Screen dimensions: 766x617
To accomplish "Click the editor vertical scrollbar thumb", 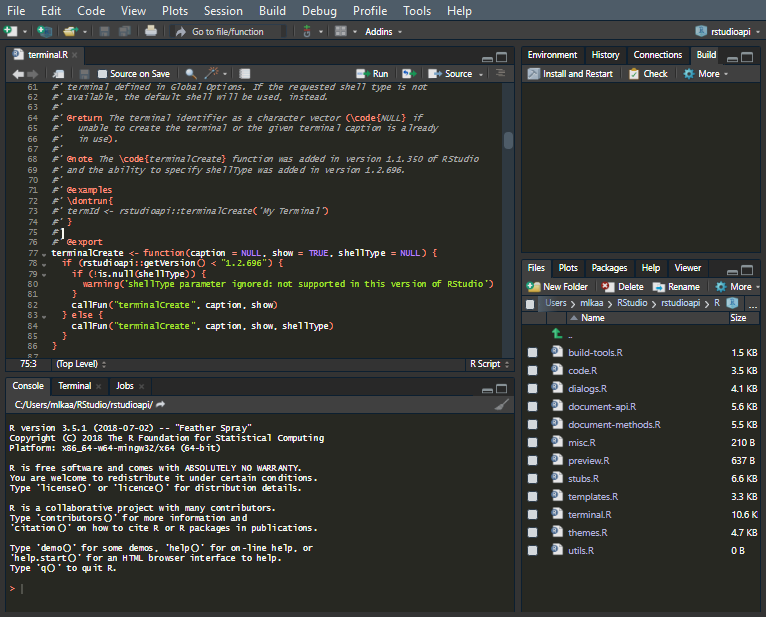I will [x=508, y=140].
